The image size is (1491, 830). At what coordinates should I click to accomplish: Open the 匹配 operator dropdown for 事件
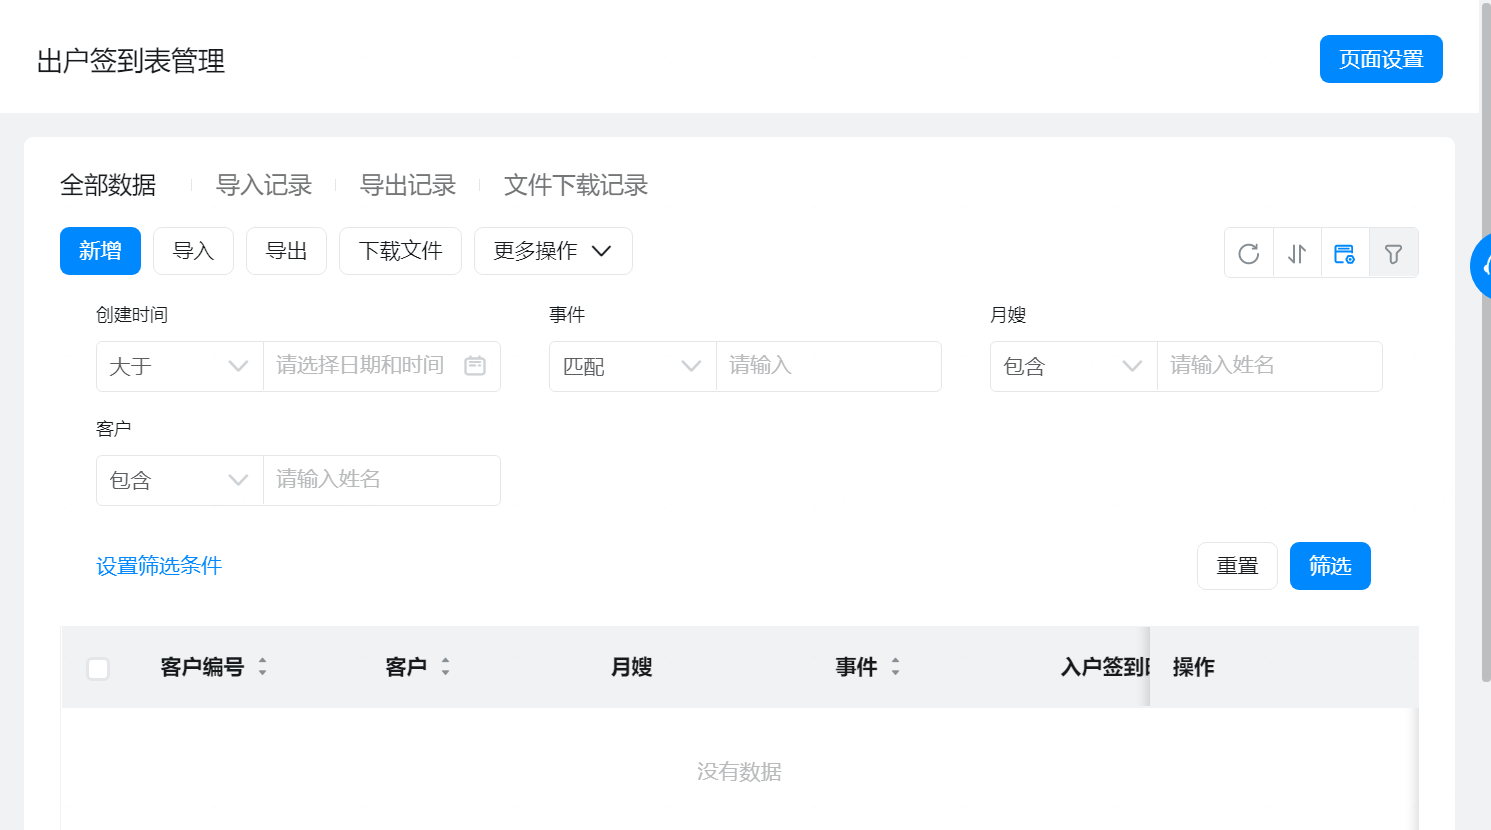tap(633, 366)
